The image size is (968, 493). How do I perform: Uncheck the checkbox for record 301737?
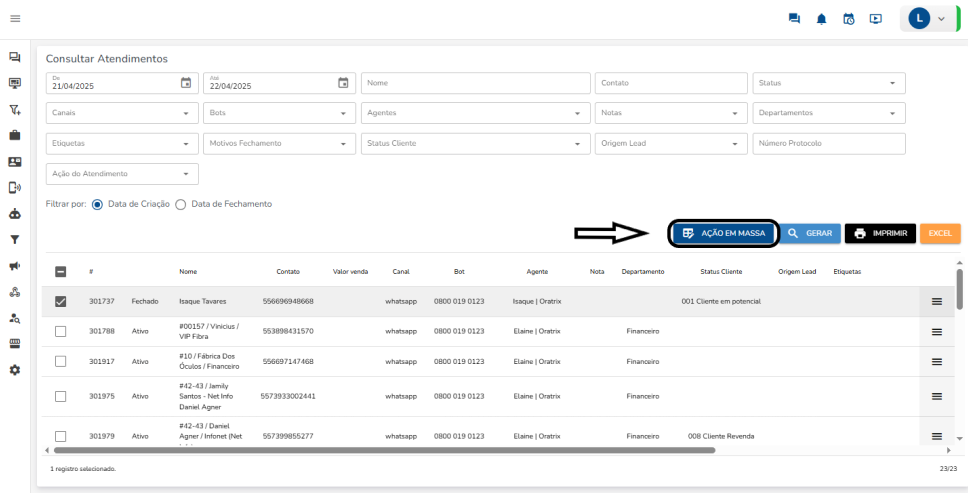(60, 301)
